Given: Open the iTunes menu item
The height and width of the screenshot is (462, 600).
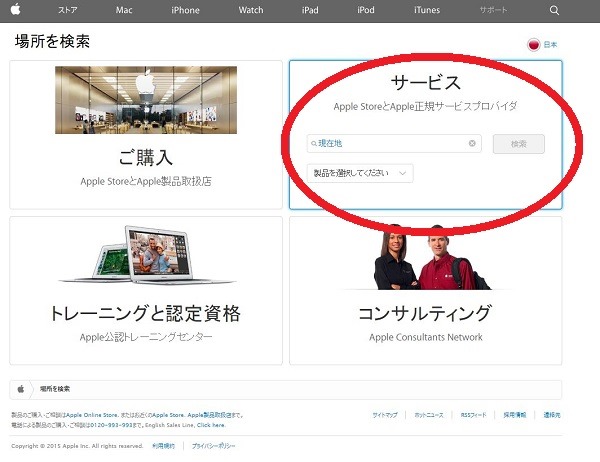Looking at the screenshot, I should (427, 10).
